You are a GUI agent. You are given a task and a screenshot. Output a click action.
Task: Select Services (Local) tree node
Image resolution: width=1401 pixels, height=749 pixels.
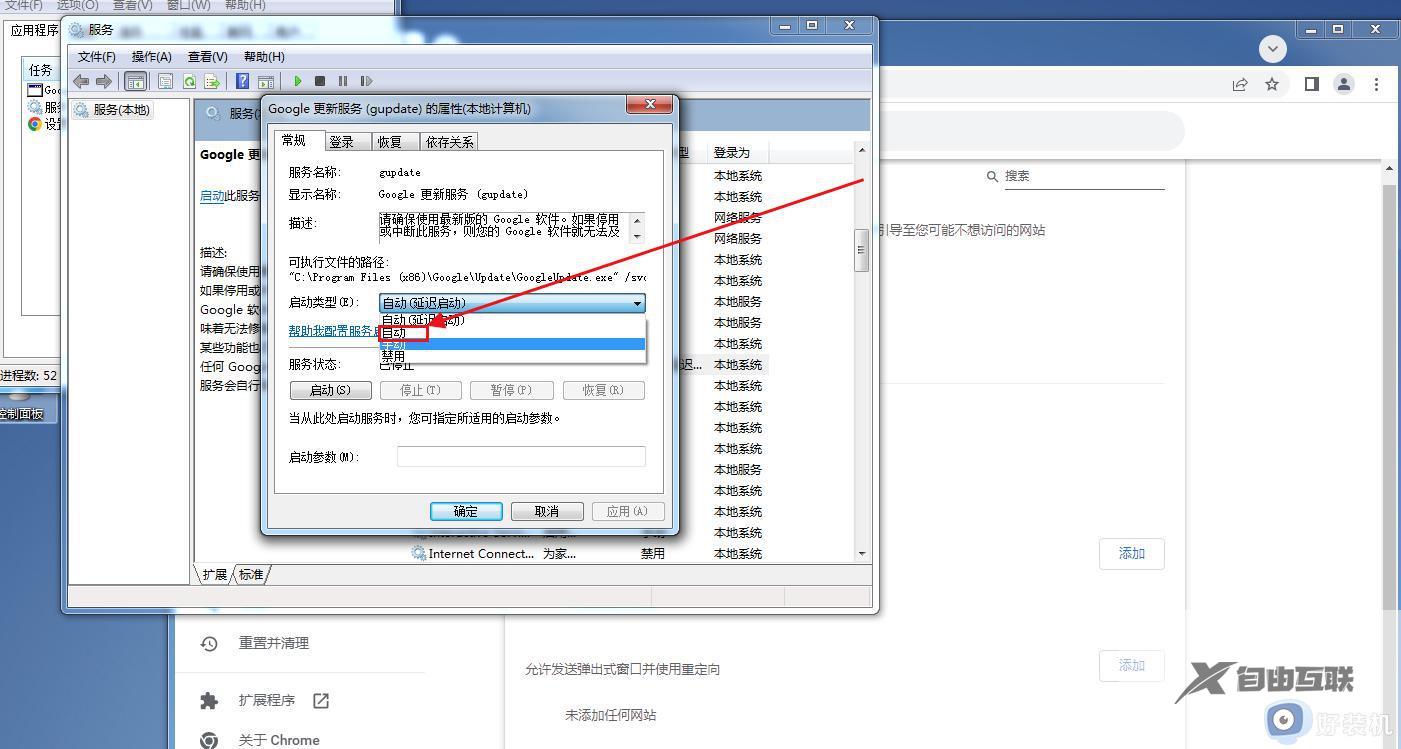112,110
